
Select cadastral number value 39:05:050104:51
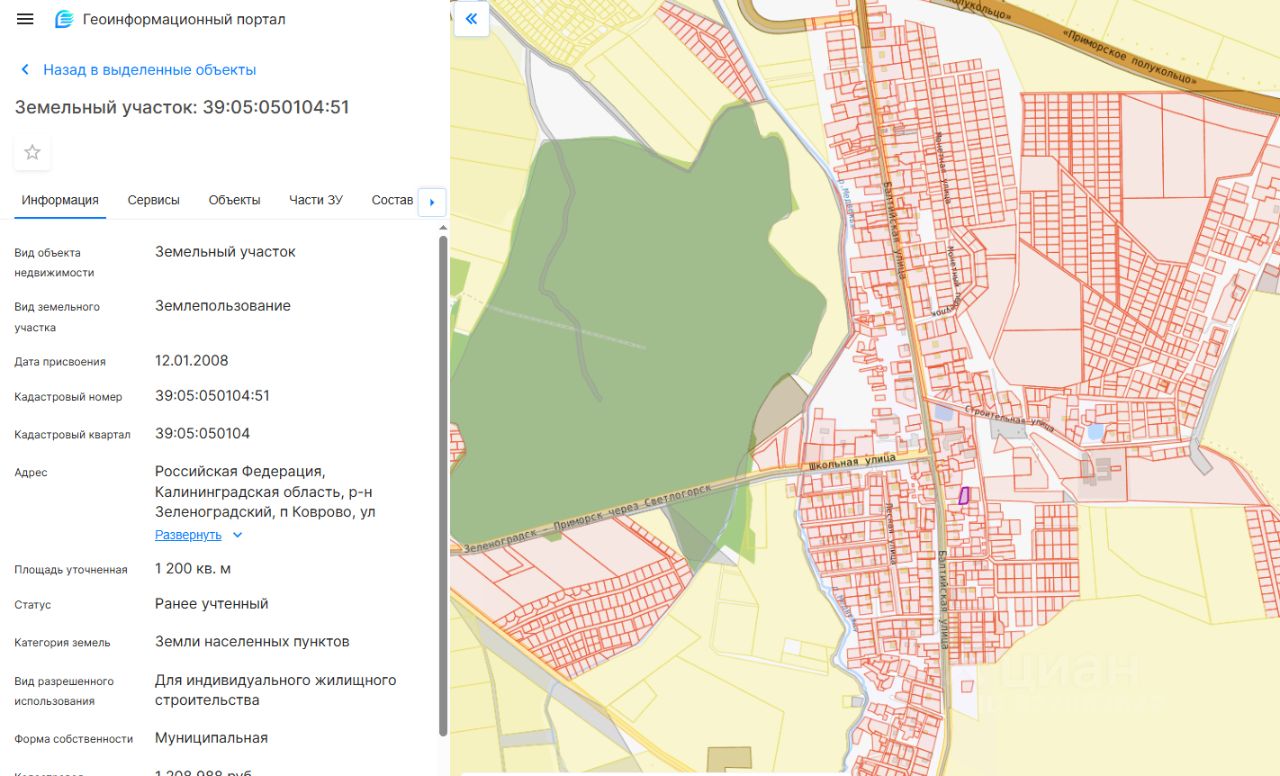pos(212,396)
